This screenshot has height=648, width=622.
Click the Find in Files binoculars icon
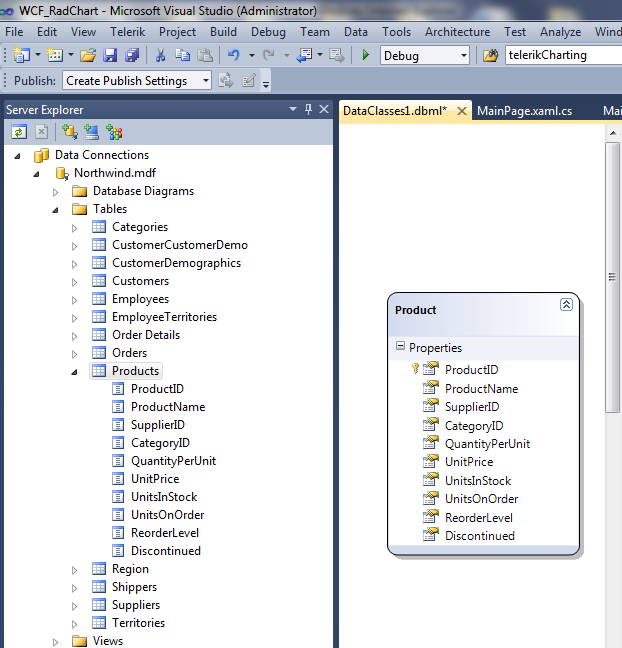pyautogui.click(x=491, y=55)
